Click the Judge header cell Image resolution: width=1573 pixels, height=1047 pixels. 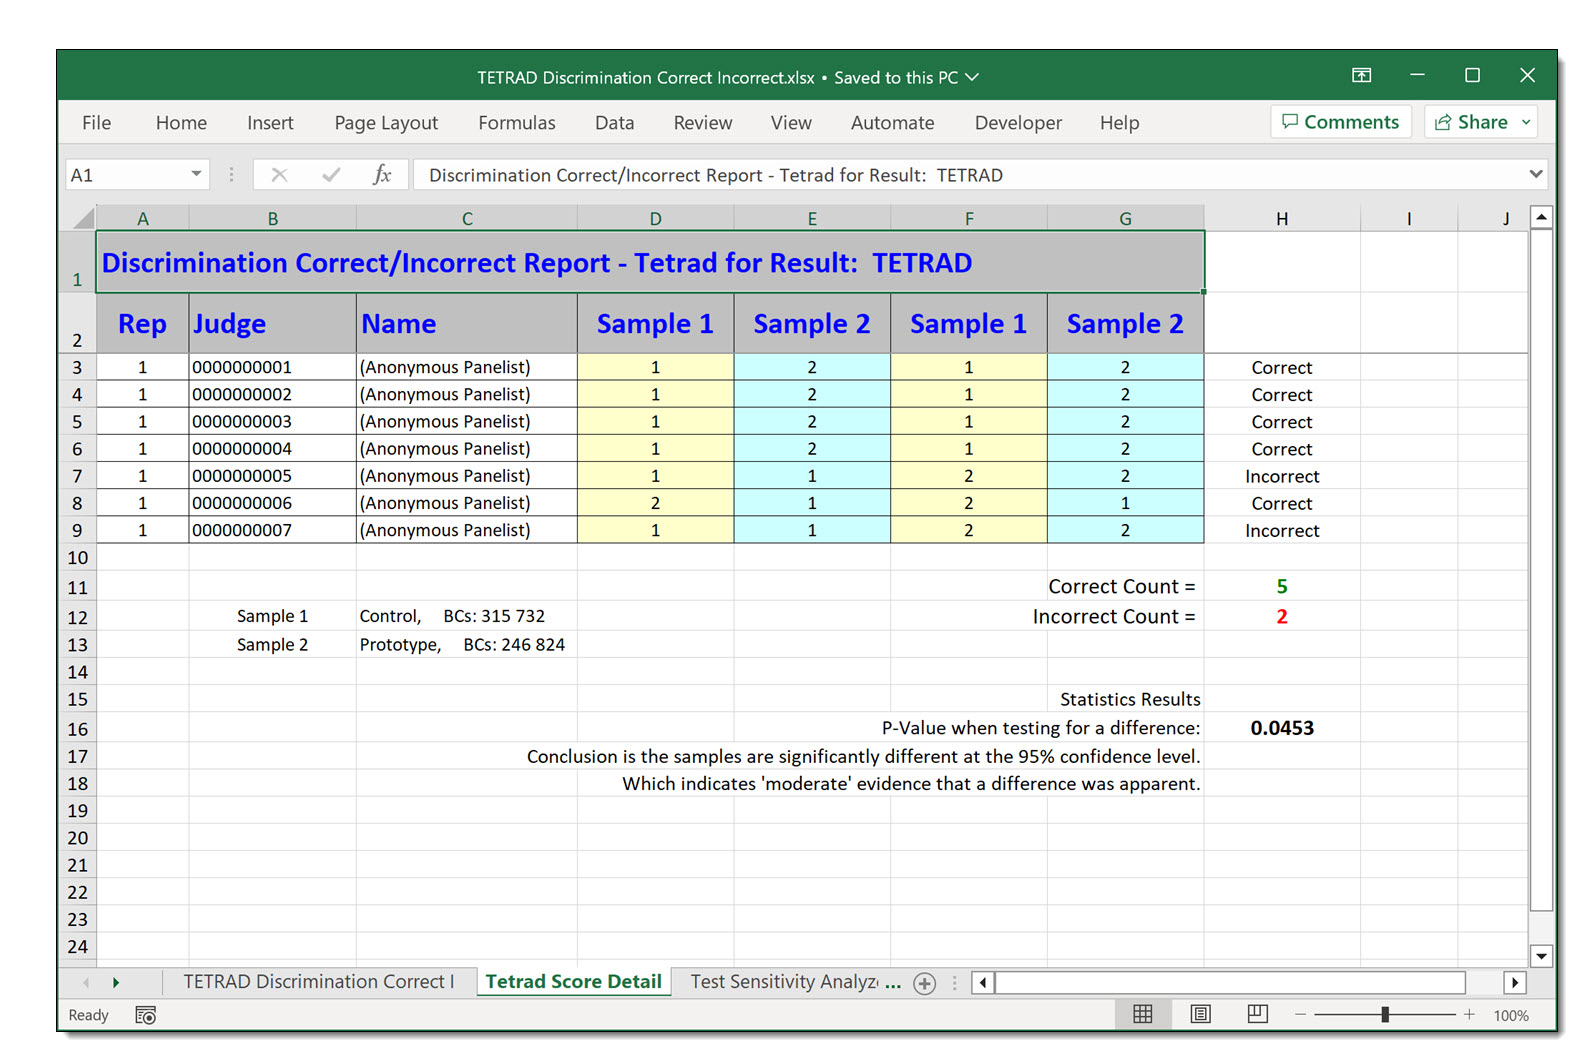point(272,323)
